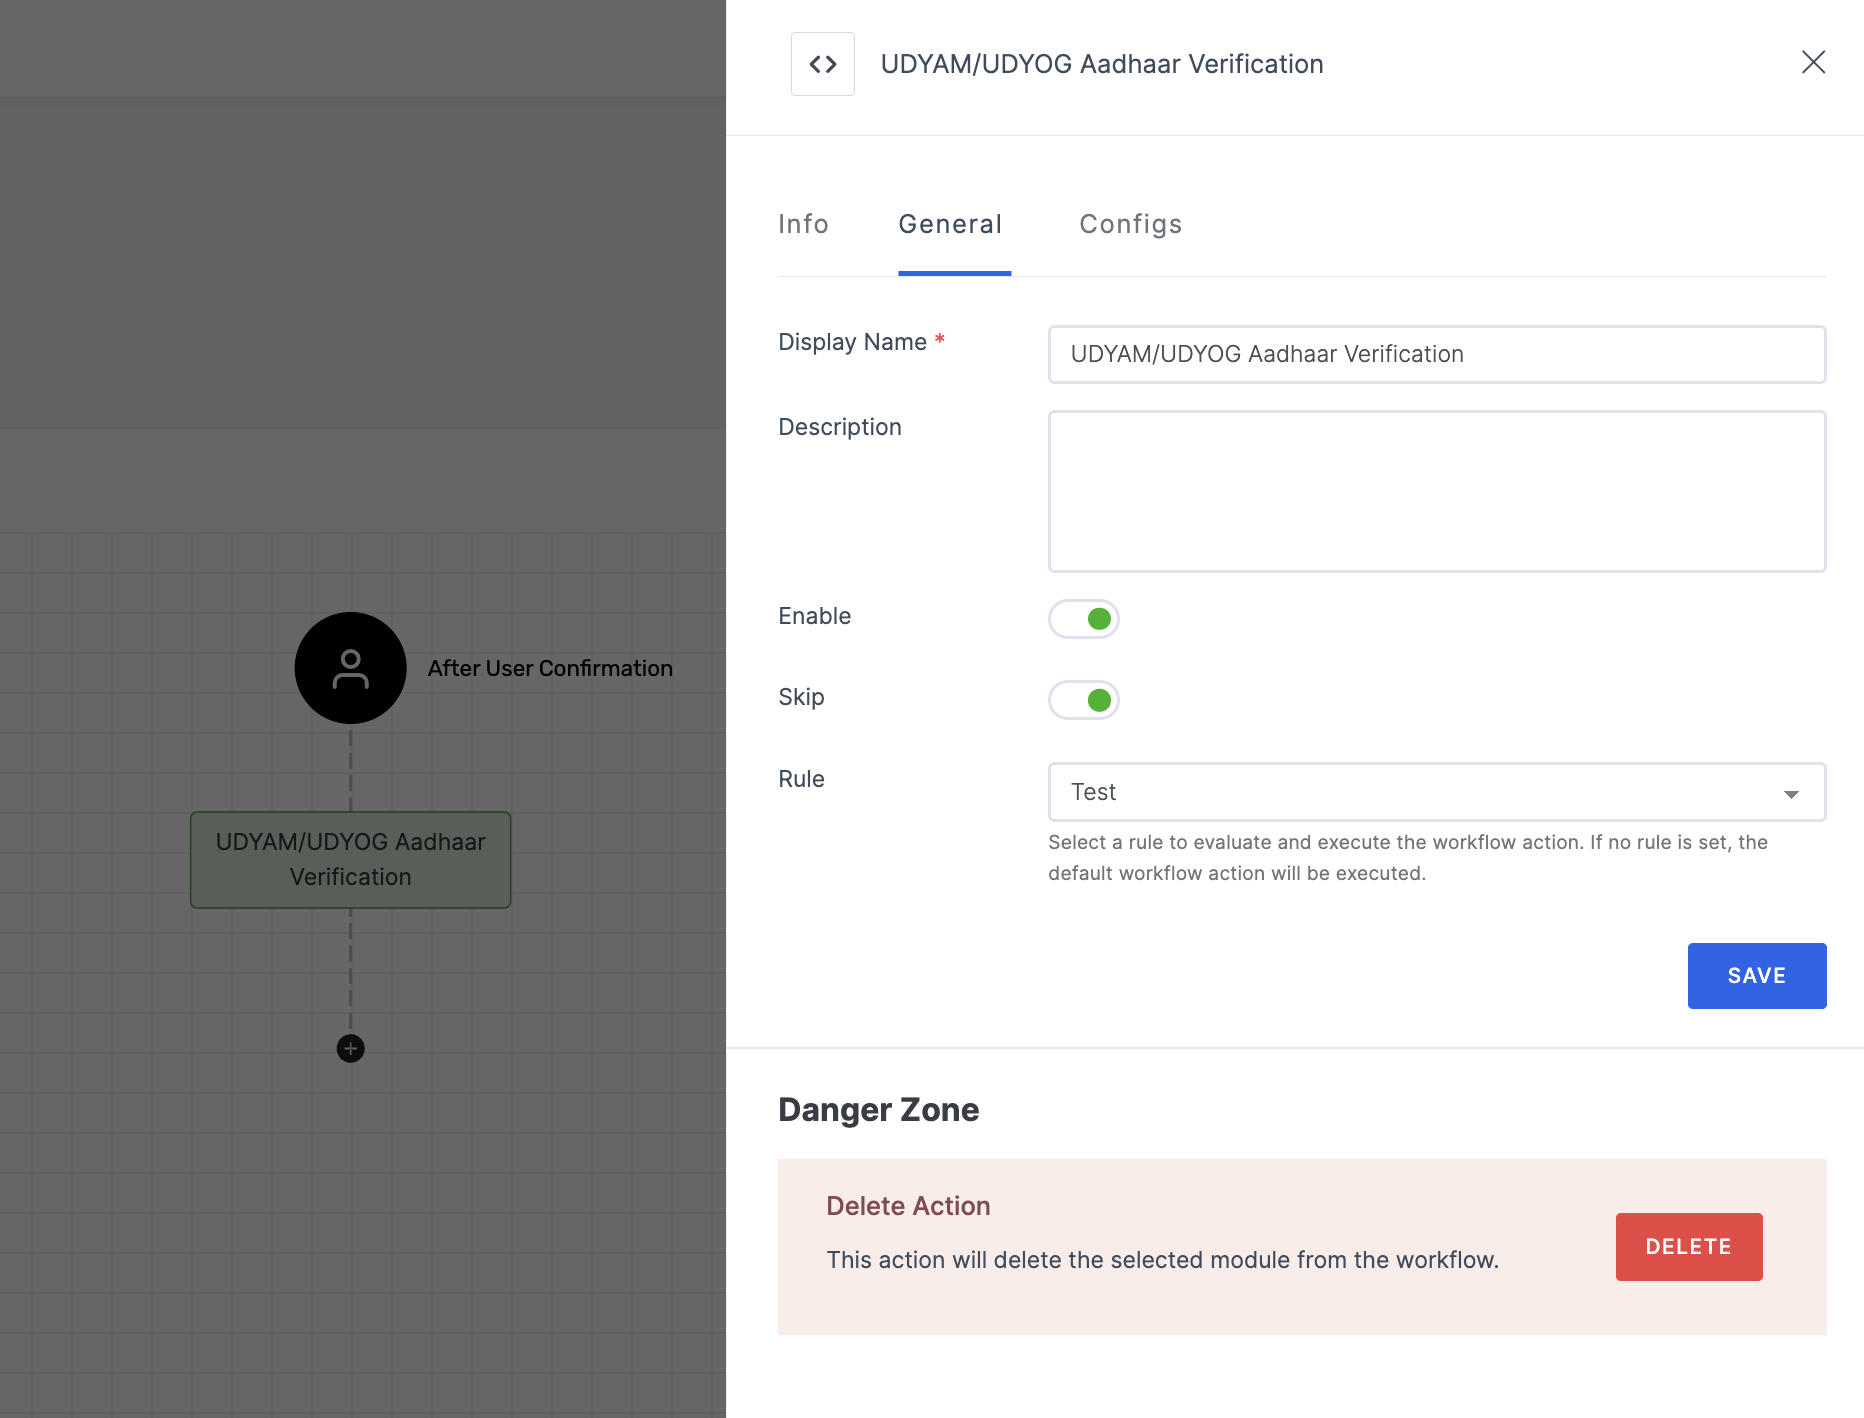Click the 'After User Confirmation' label

pyautogui.click(x=550, y=668)
